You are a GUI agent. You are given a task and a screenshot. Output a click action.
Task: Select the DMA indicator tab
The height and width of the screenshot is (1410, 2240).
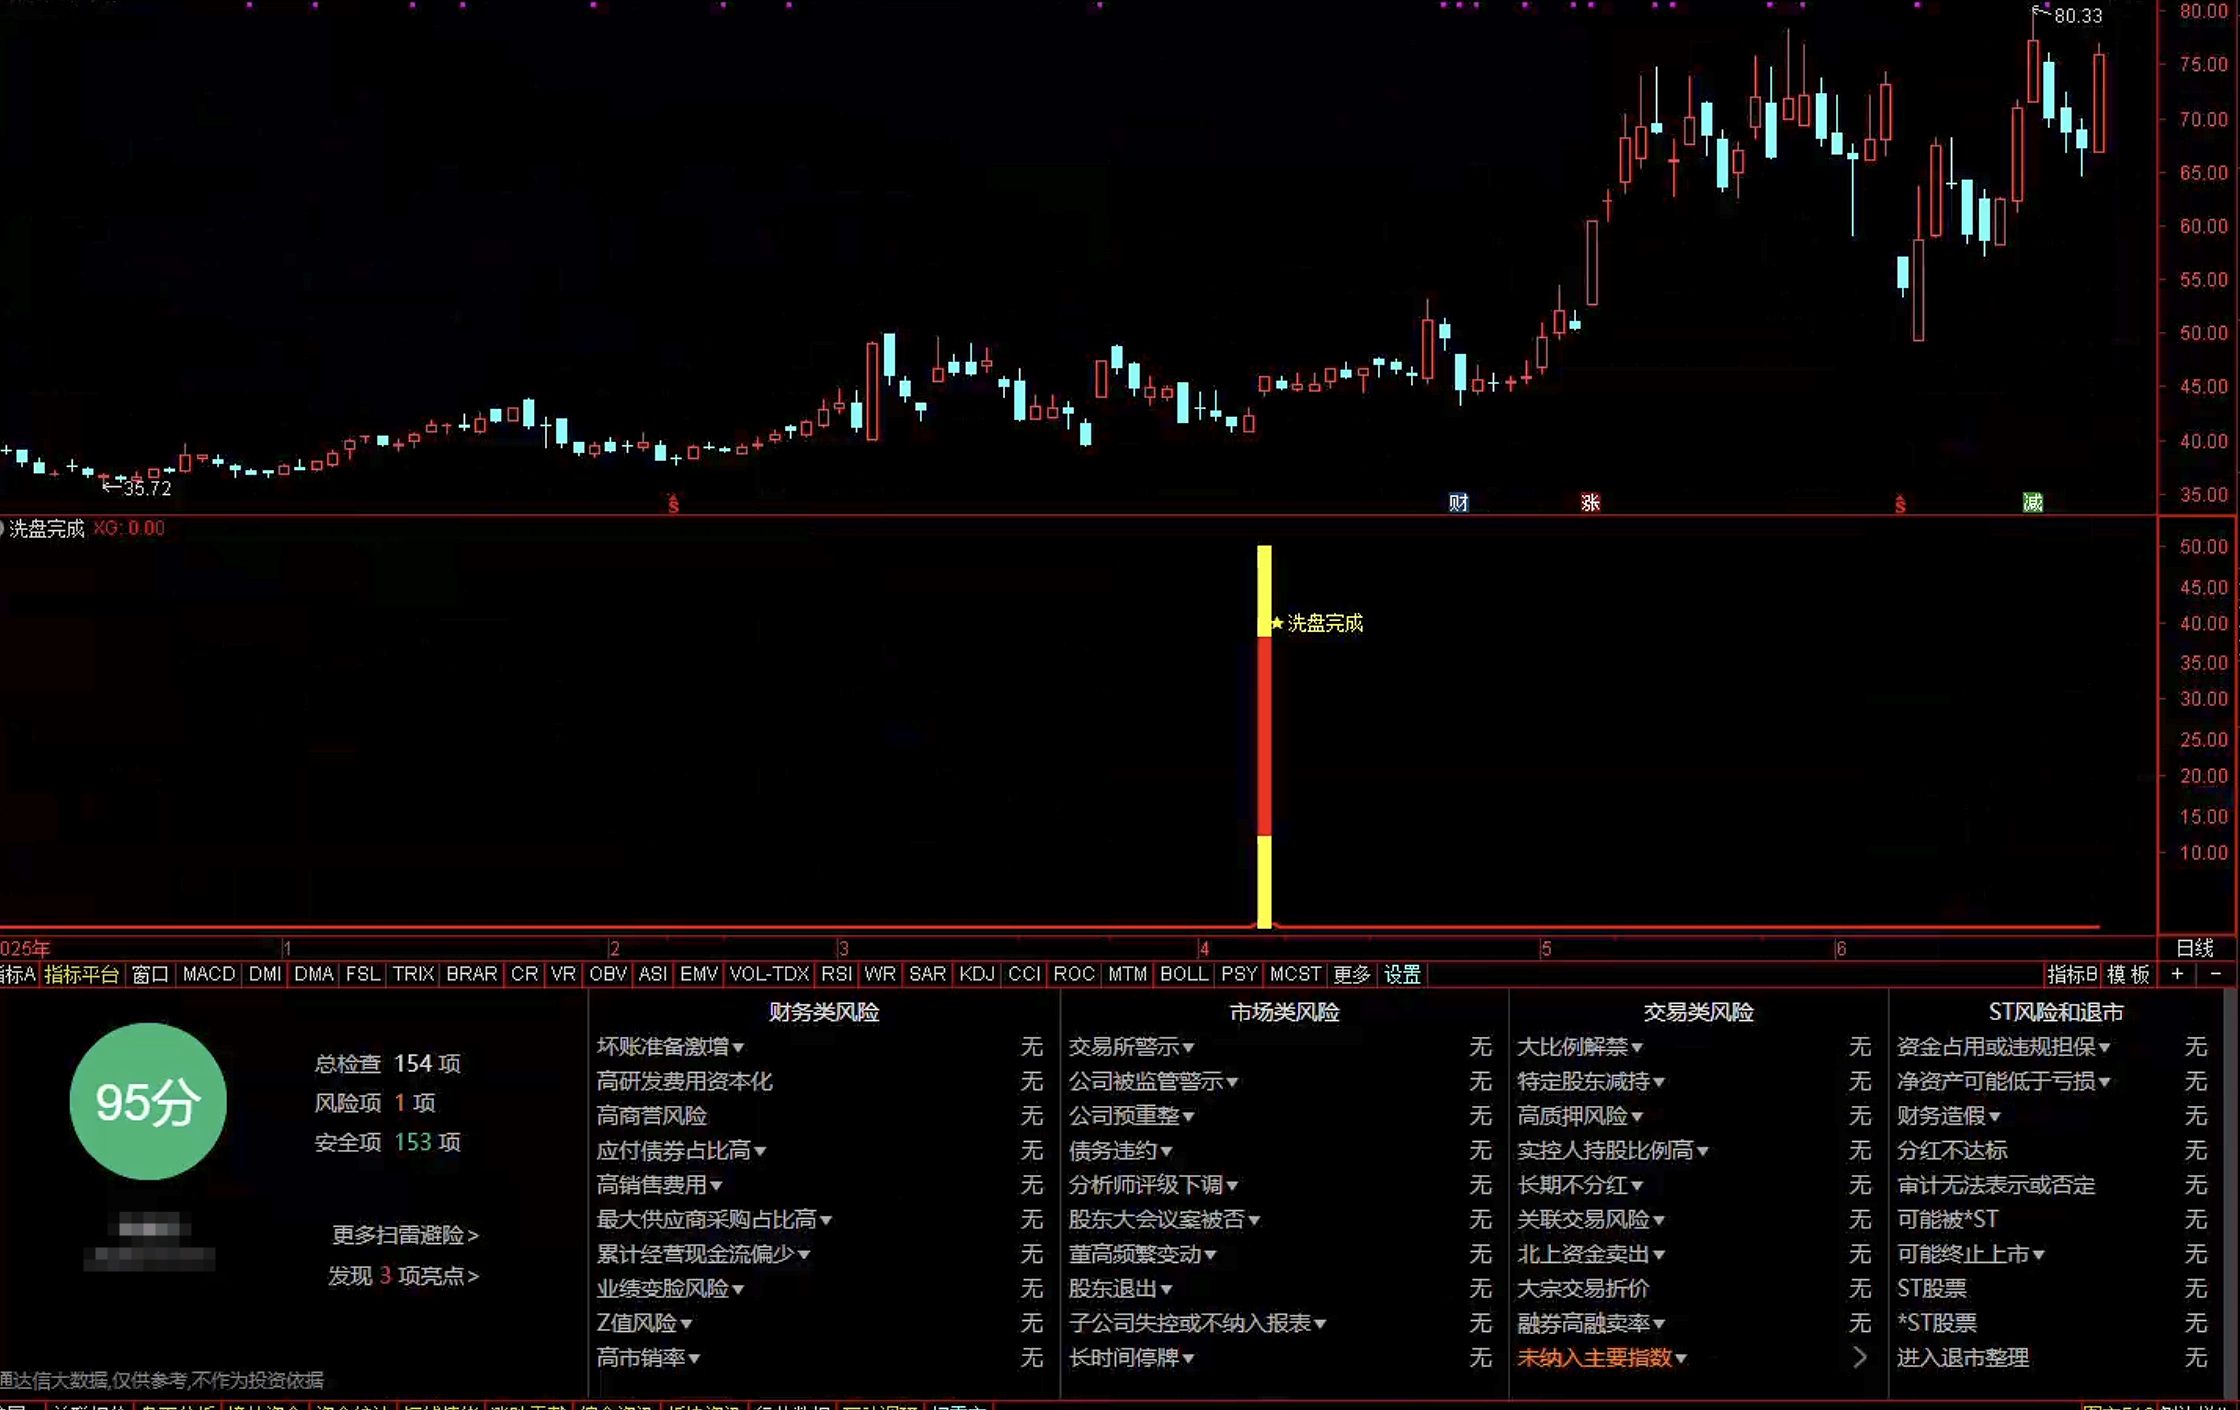tap(314, 973)
